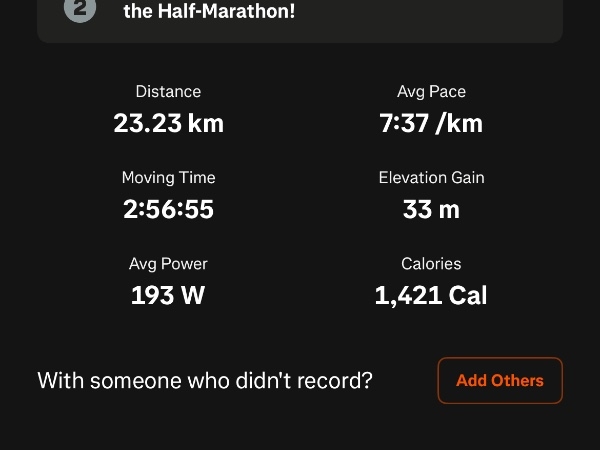Tap the 'Cal' unit after 1,421
The width and height of the screenshot is (600, 450).
[468, 295]
